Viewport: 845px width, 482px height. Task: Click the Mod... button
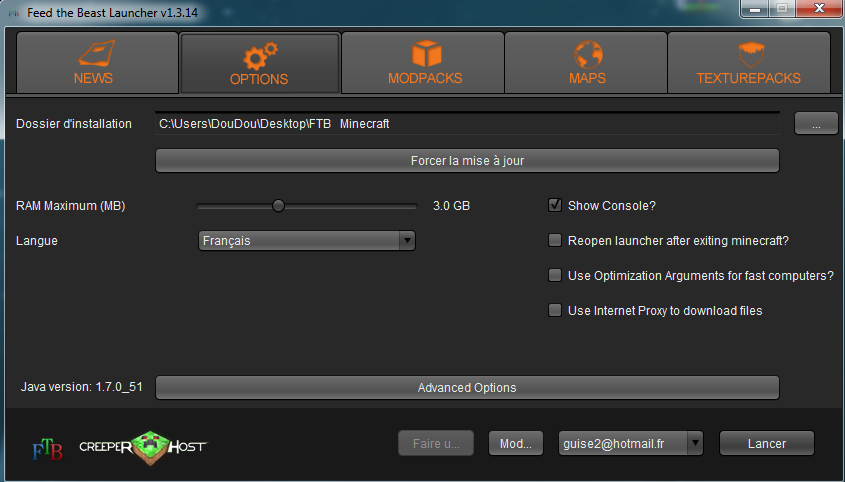point(516,443)
